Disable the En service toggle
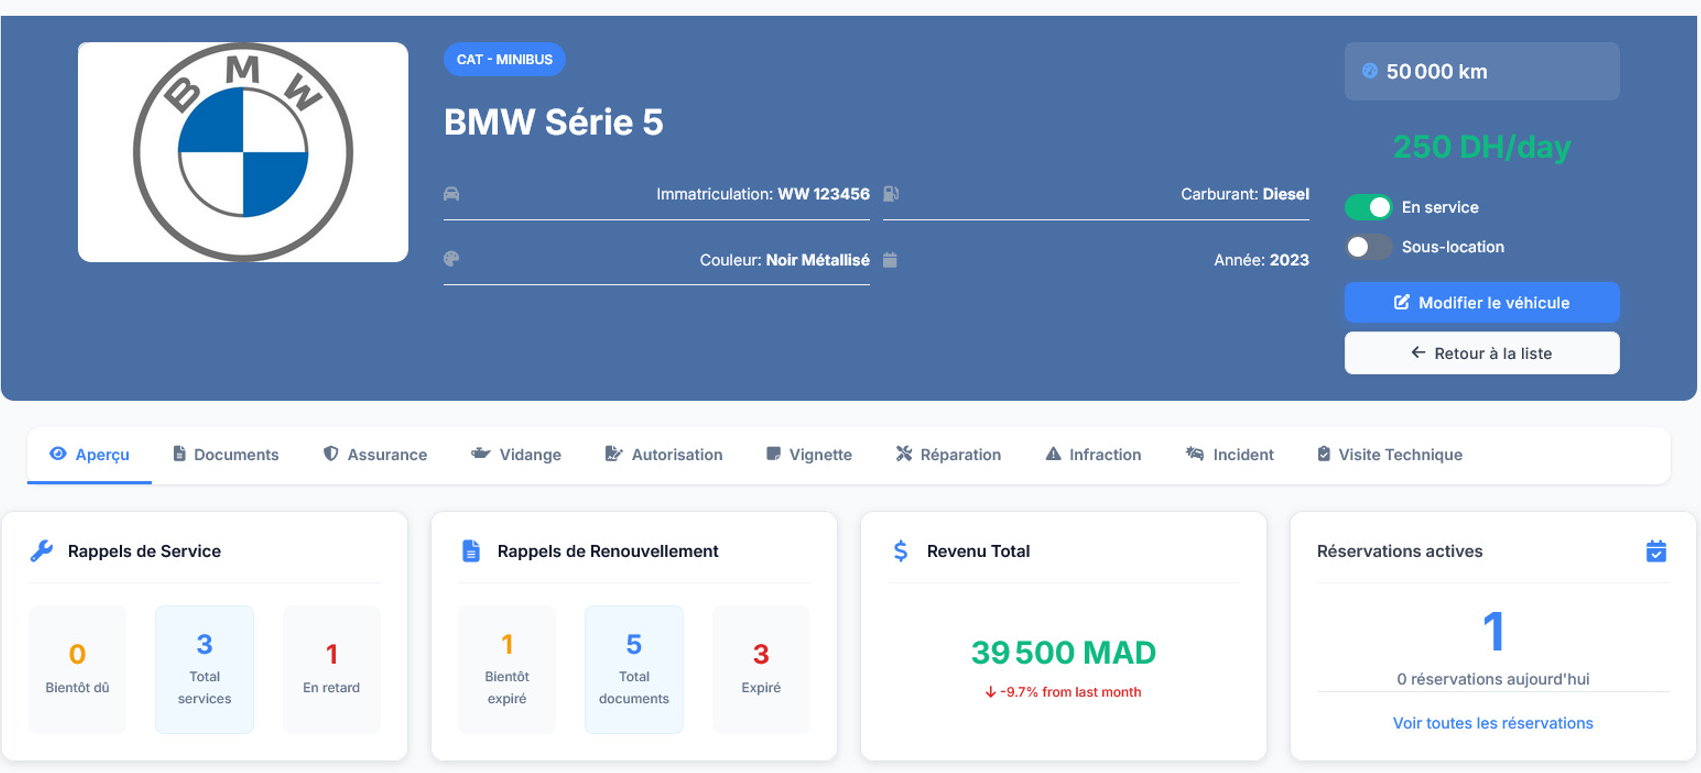 (1367, 207)
